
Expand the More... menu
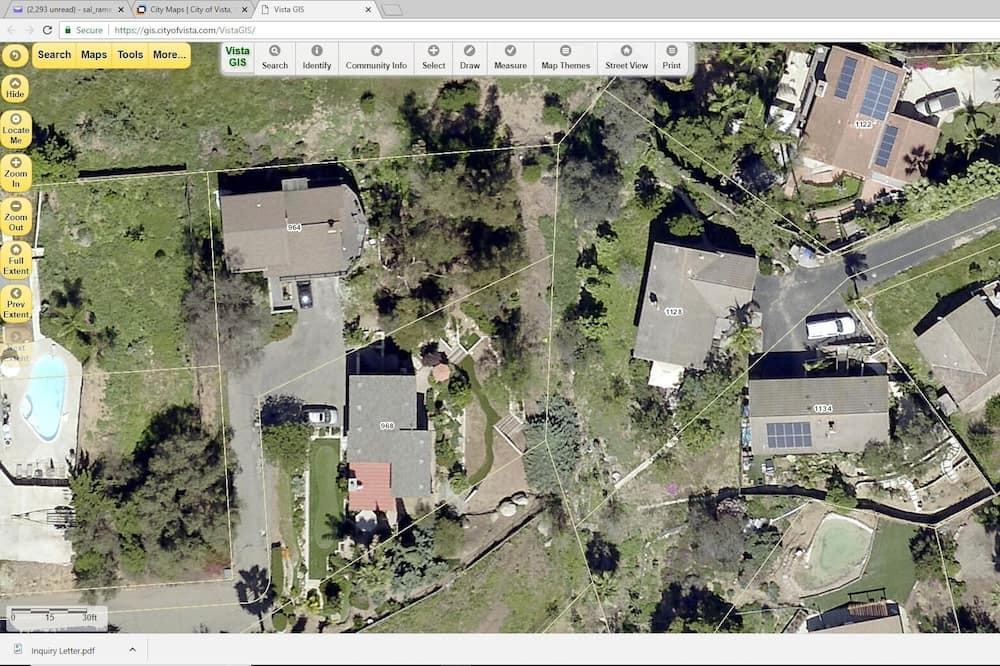coord(169,55)
